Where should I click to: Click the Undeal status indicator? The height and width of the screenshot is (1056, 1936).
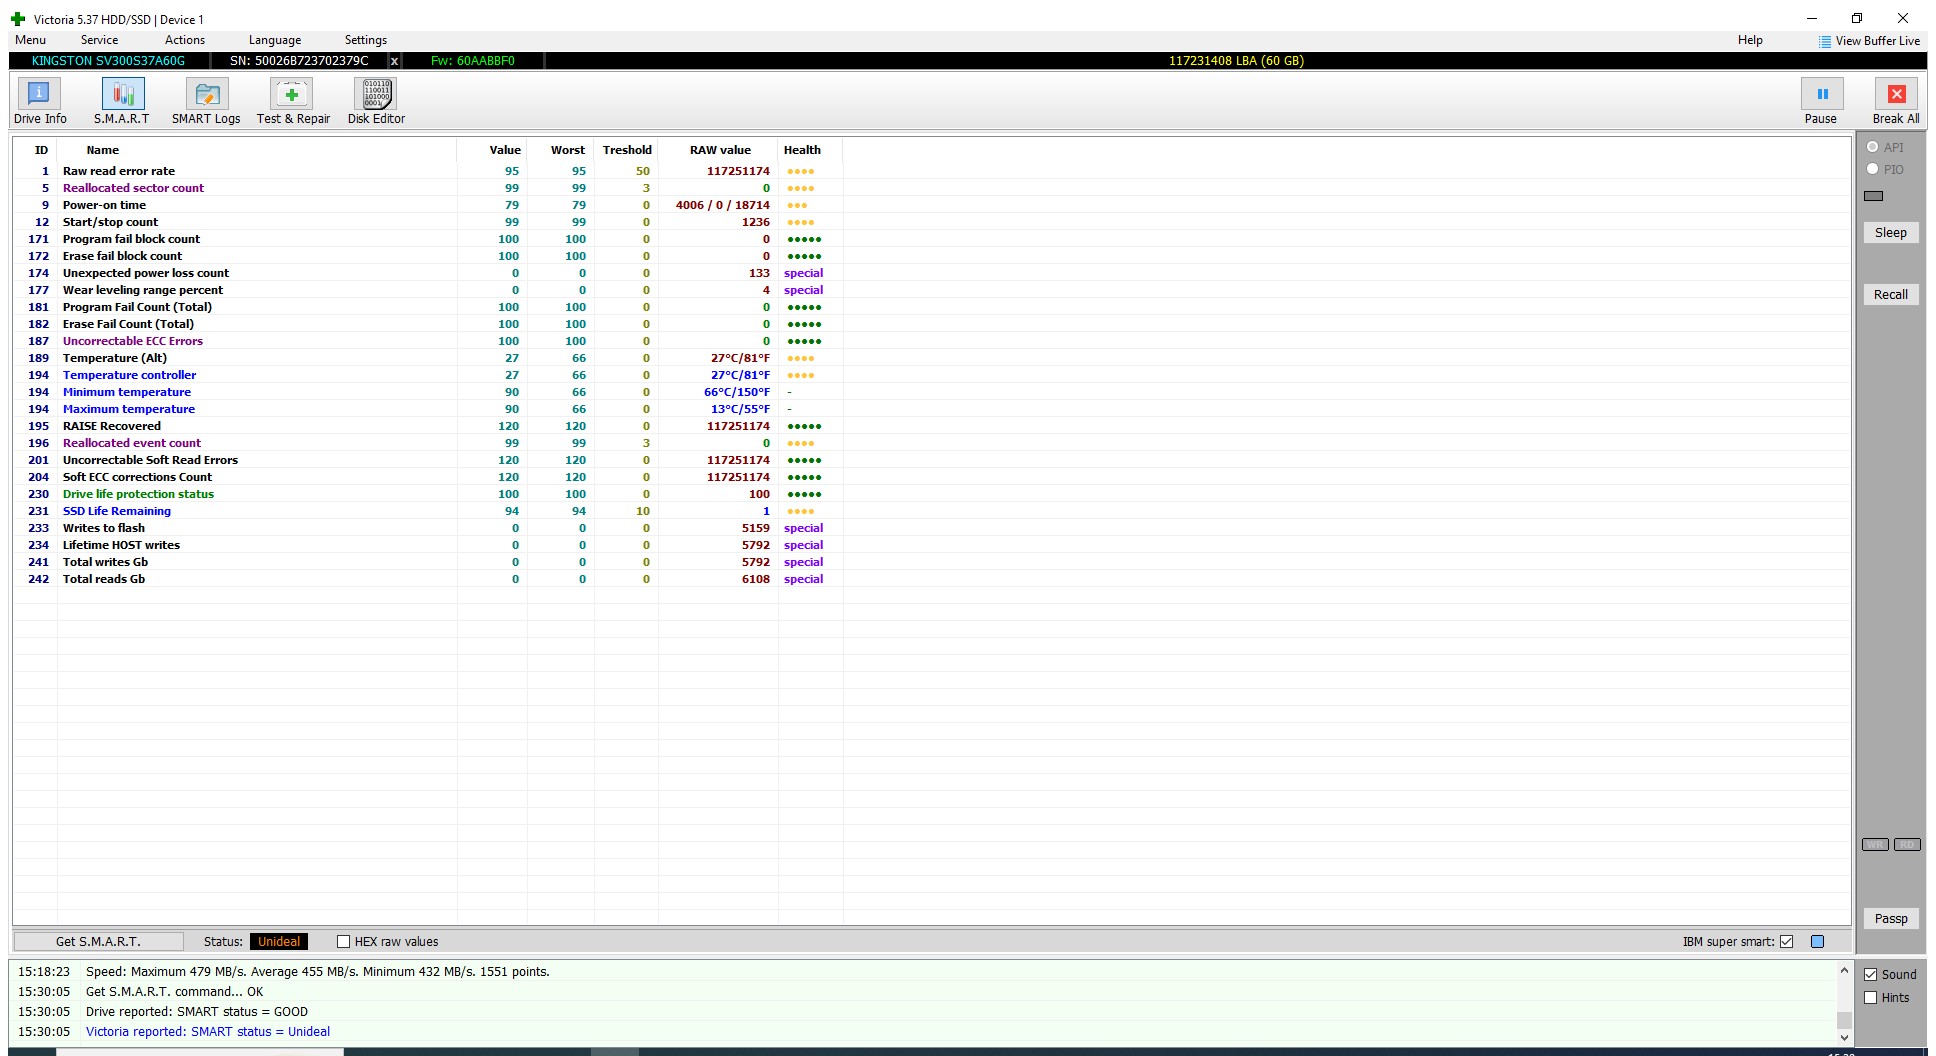[x=279, y=942]
